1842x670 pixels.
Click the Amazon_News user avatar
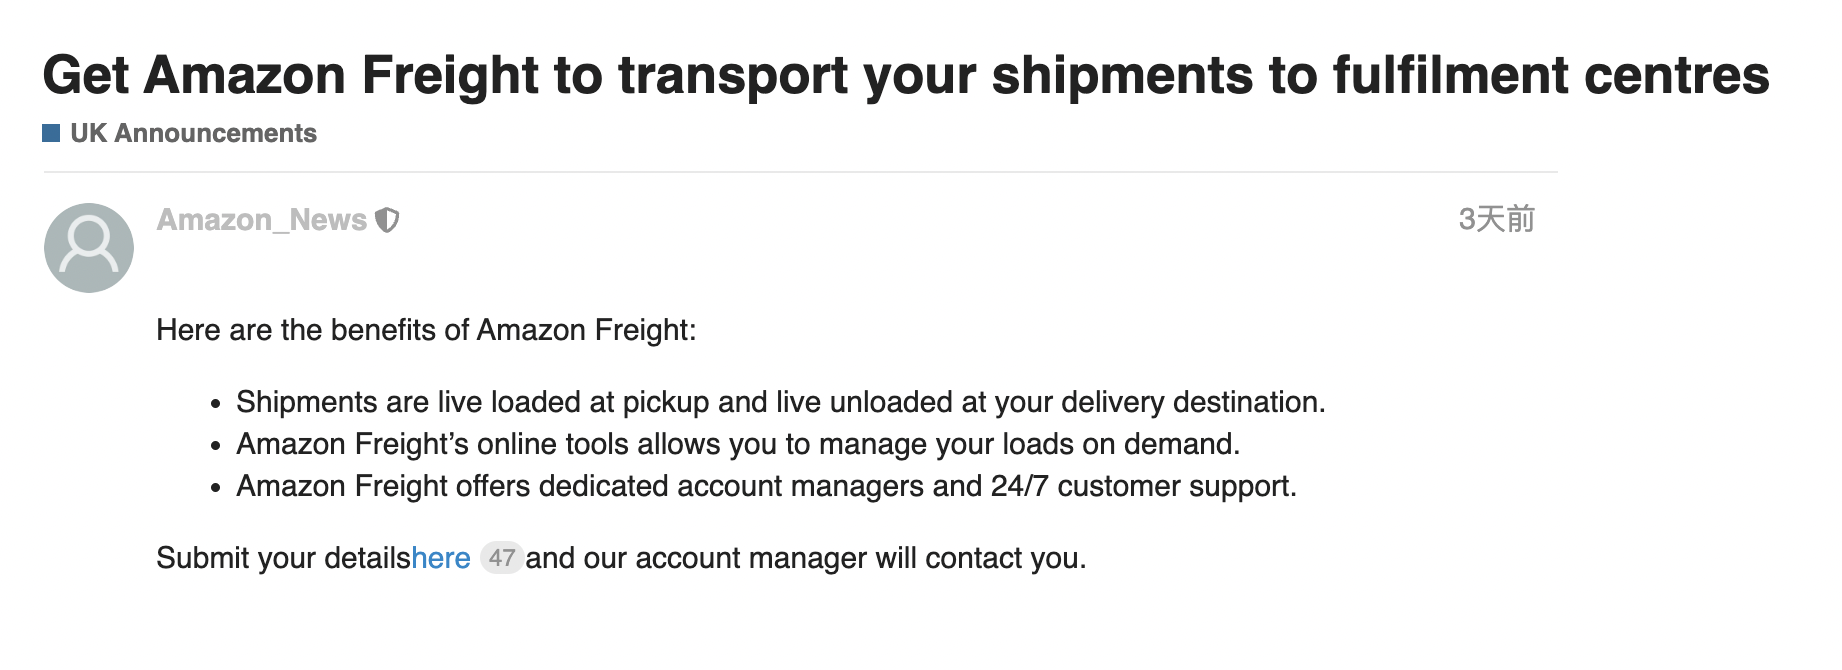pos(89,248)
